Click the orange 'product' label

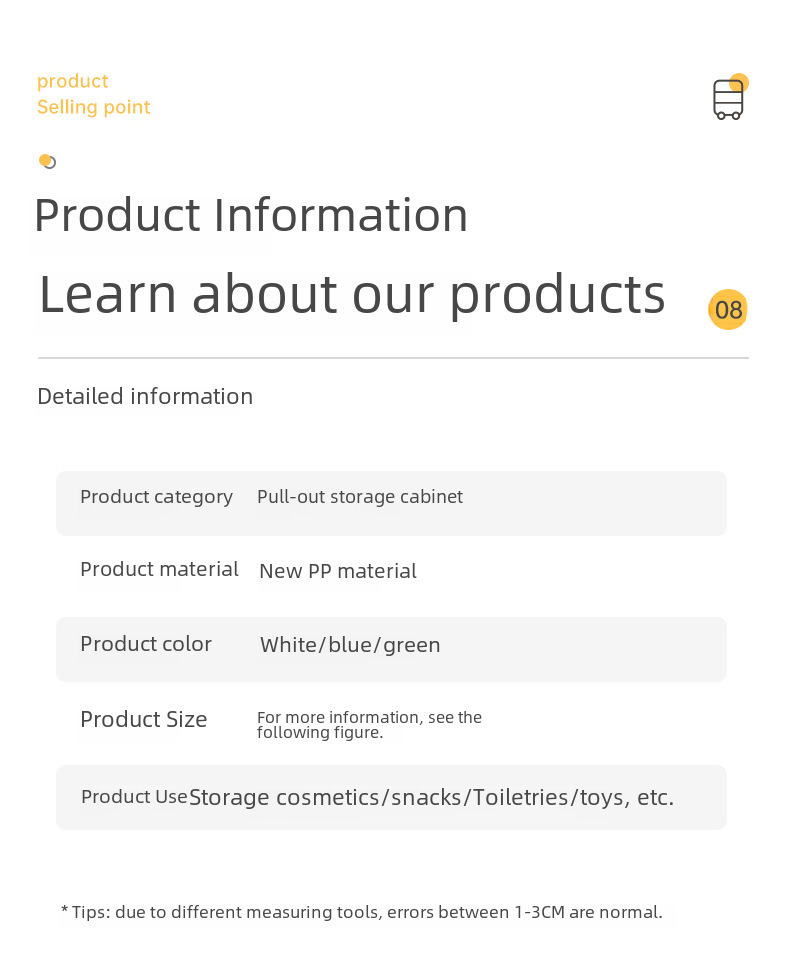click(72, 81)
